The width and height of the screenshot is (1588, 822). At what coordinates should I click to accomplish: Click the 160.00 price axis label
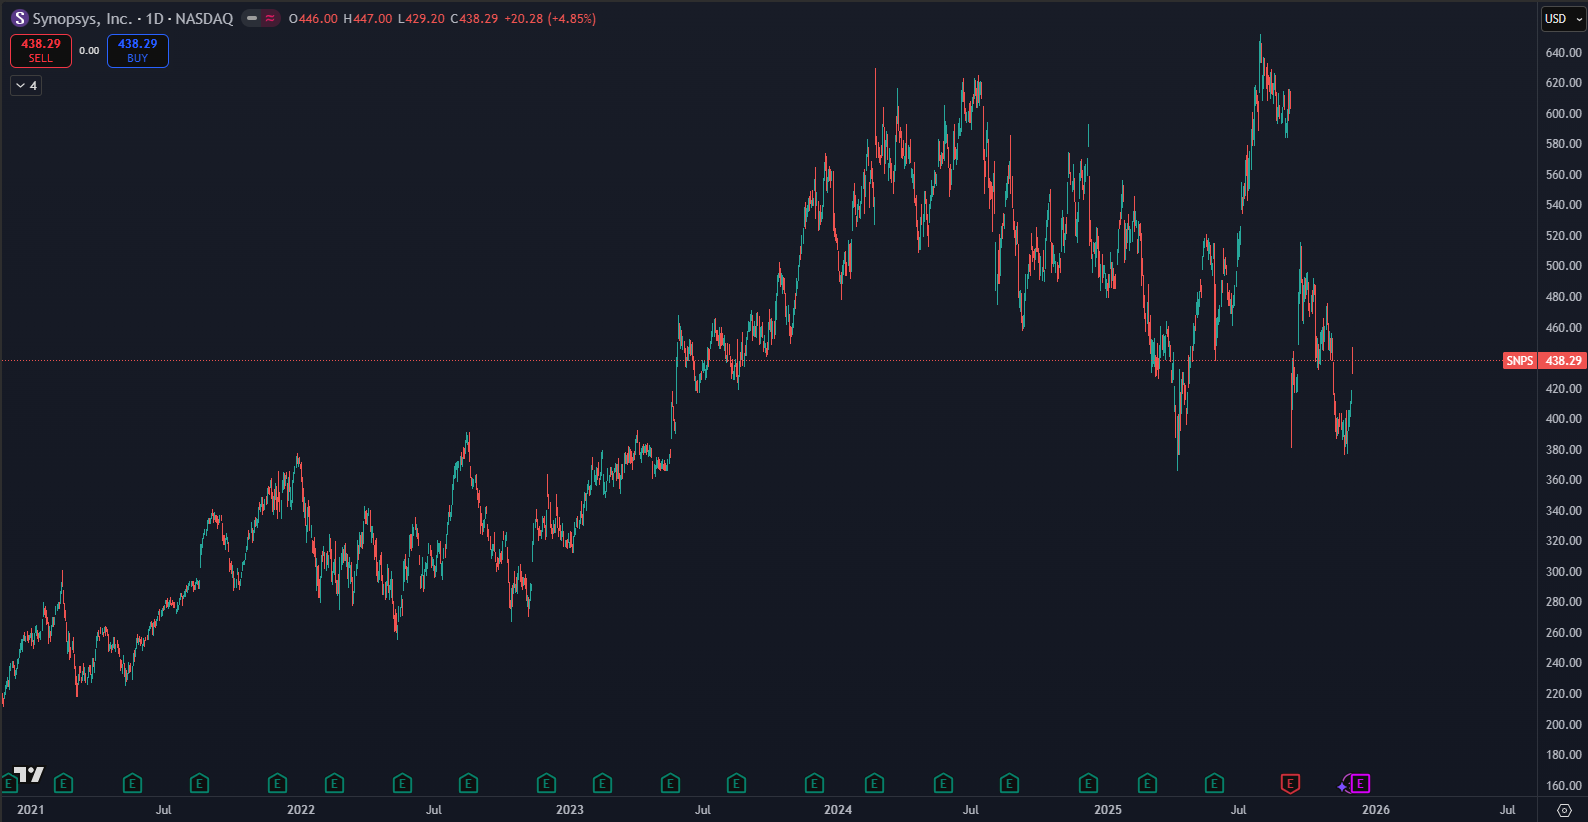coord(1563,786)
